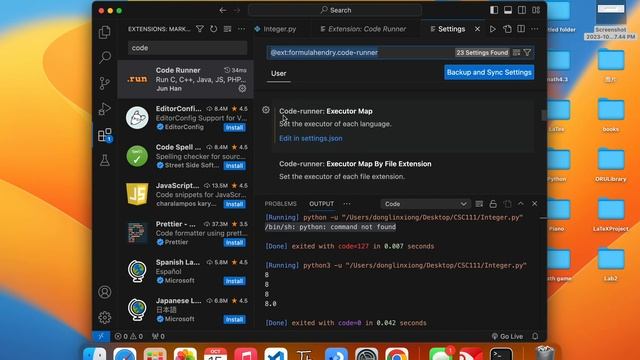Open the Manage gear in activity bar
Image resolution: width=640 pixels, height=360 pixels.
point(104,318)
